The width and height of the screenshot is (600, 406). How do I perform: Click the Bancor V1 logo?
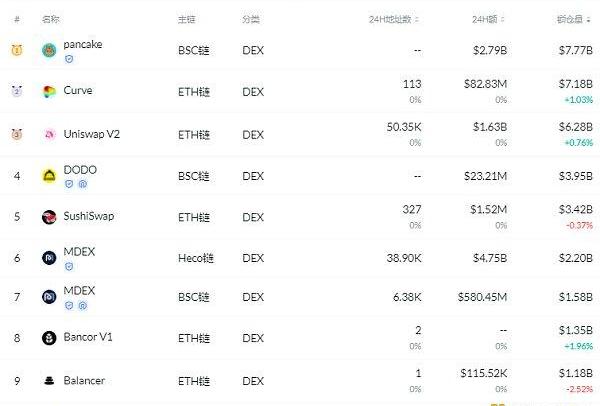pos(49,338)
